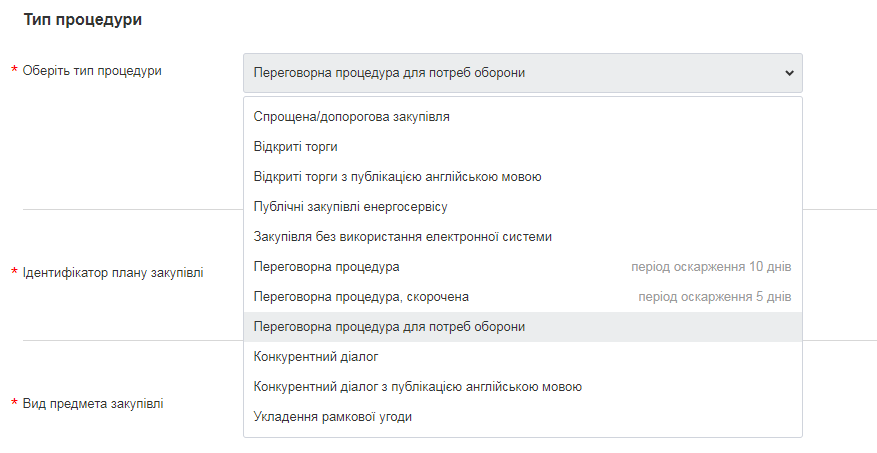Viewport: 877px width, 453px height.
Task: Select plain Переговорна процедура option
Action: [x=327, y=267]
